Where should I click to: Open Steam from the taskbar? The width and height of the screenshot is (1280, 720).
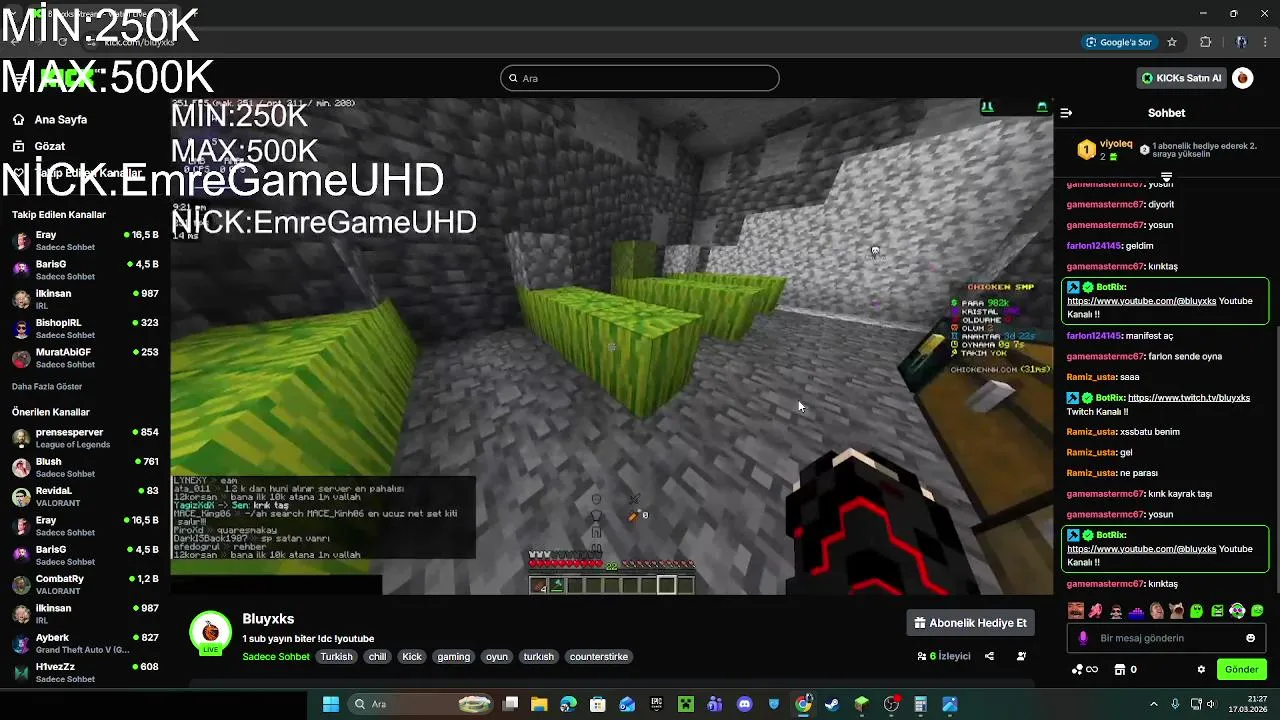click(832, 704)
